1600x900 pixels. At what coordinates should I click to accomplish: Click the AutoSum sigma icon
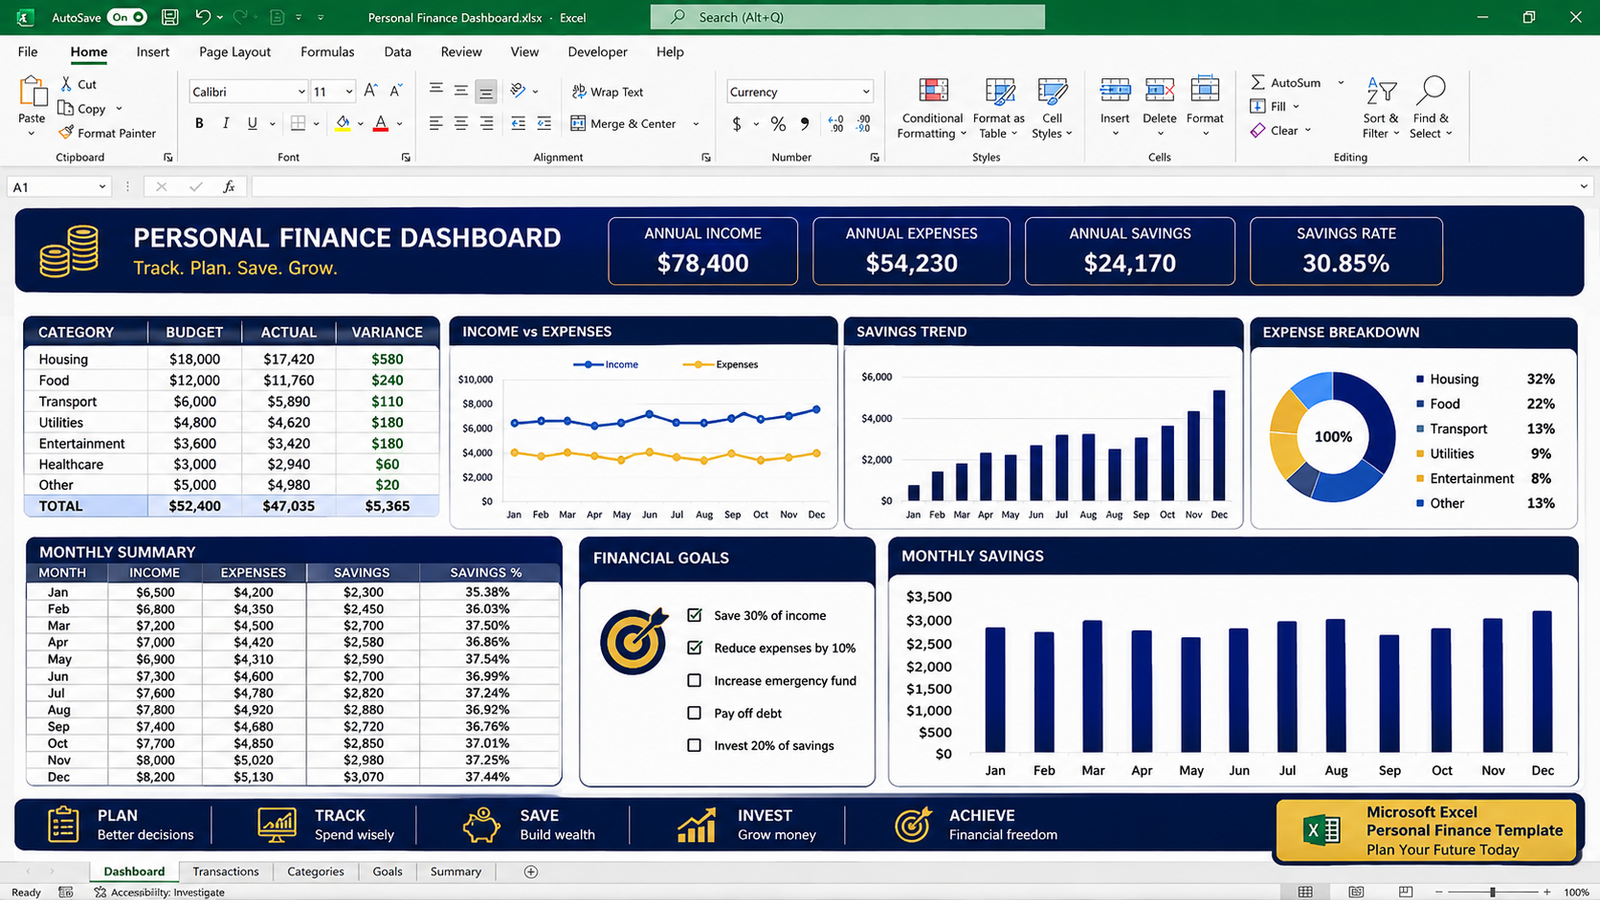coord(1258,82)
